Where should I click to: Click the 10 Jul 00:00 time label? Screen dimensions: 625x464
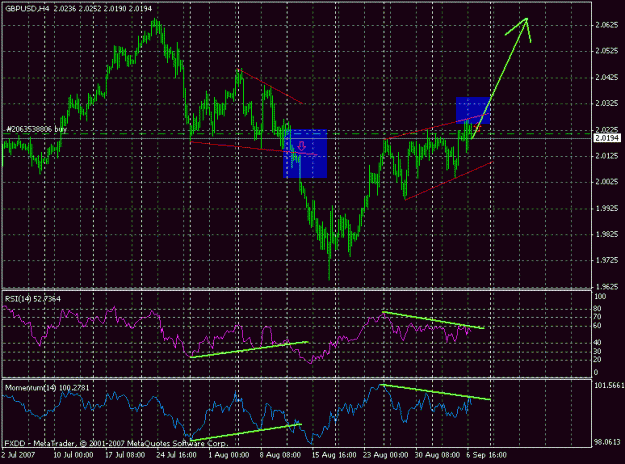(x=74, y=455)
